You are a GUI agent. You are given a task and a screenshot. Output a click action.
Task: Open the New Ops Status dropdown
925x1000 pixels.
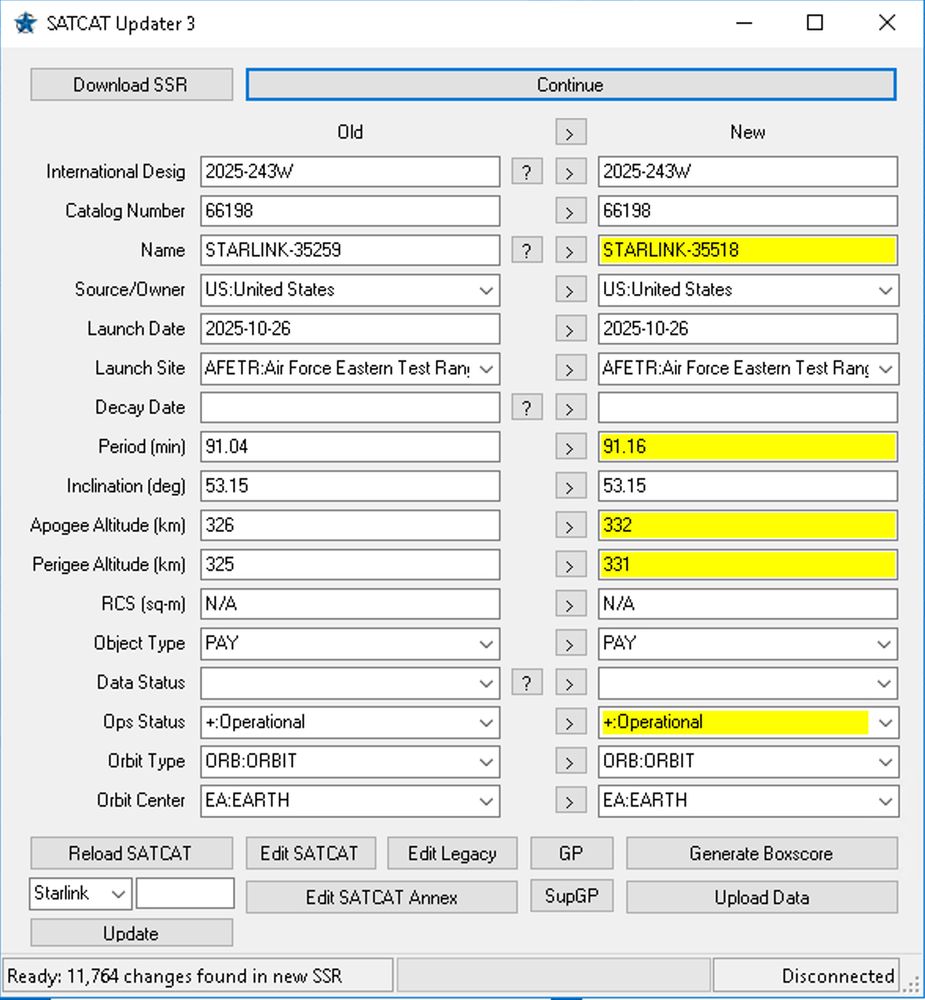coord(885,723)
